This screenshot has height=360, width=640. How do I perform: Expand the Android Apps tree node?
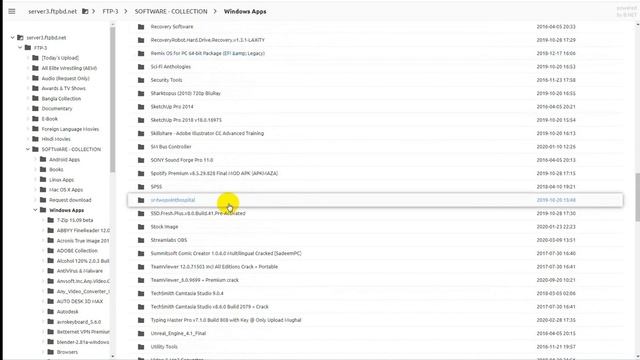(x=36, y=160)
